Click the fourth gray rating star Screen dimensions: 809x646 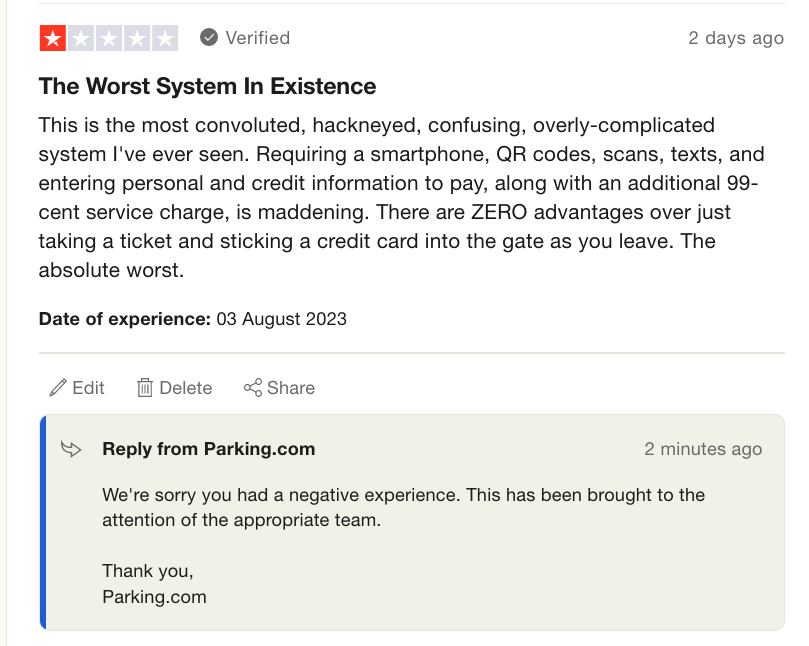coord(137,38)
